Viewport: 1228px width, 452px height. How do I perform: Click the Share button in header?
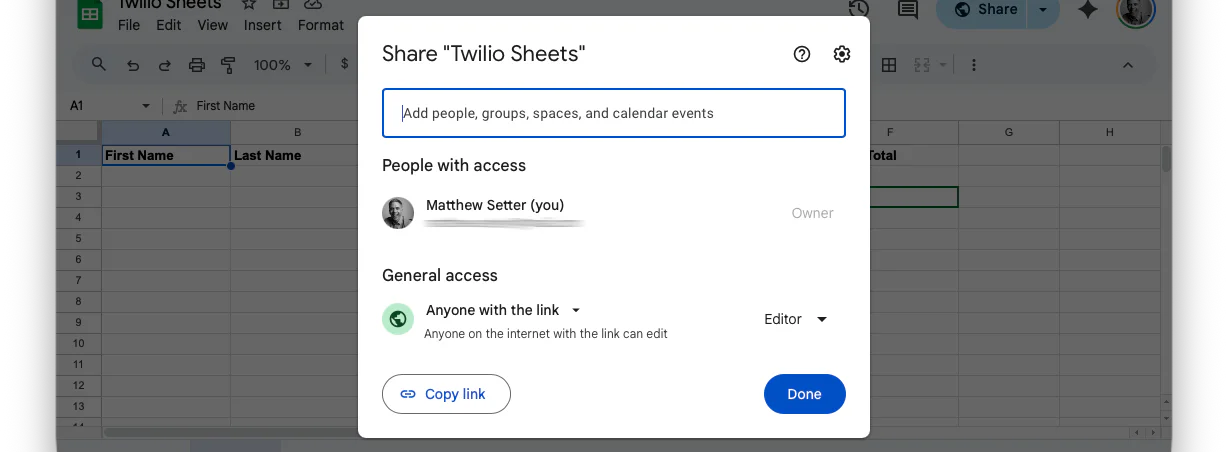986,10
